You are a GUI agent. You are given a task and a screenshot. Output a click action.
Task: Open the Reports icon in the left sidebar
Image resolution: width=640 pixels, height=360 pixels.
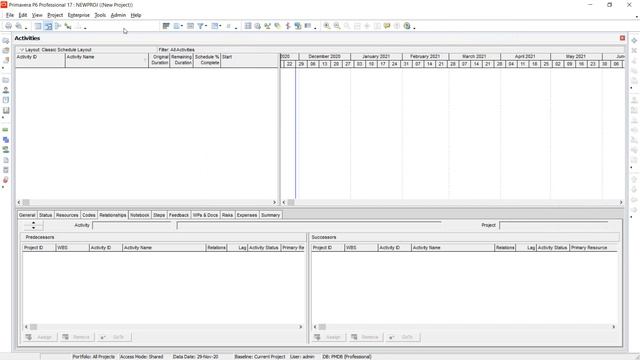coord(6,100)
